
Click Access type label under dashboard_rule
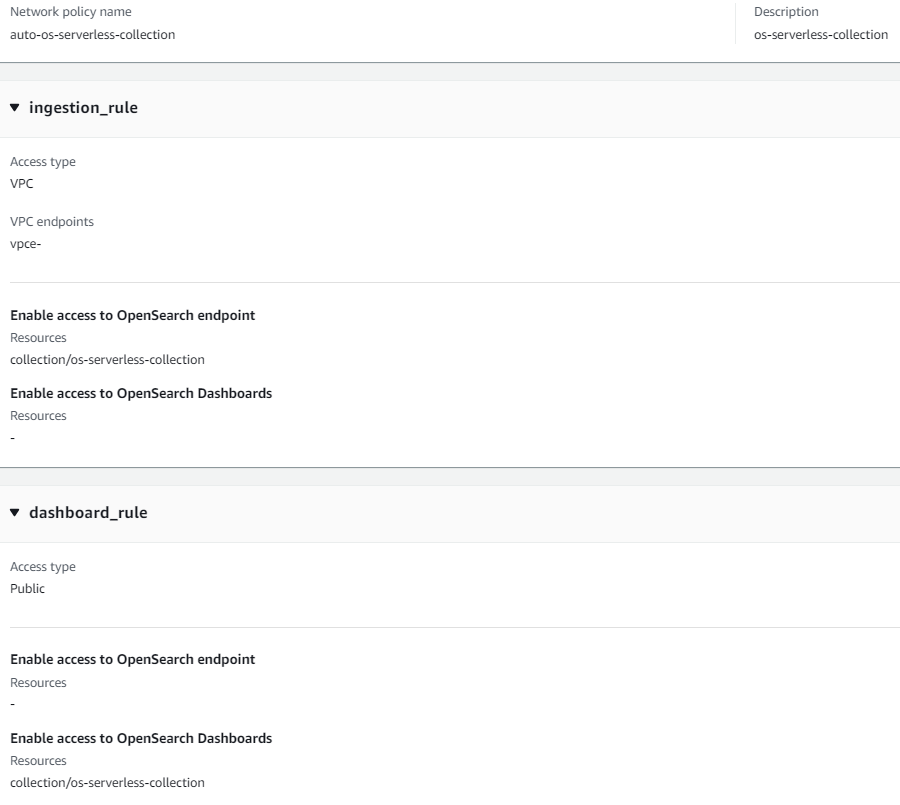(x=42, y=567)
